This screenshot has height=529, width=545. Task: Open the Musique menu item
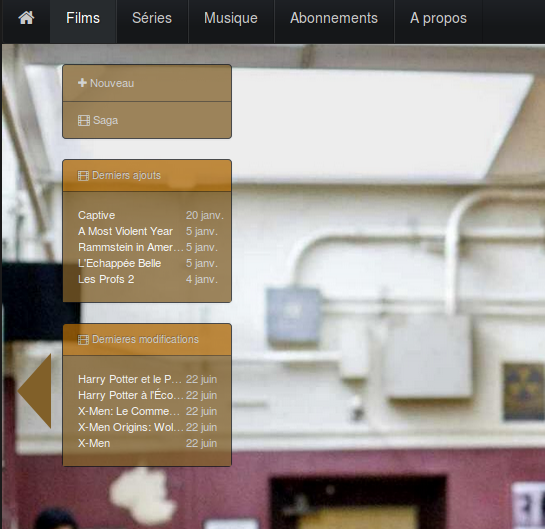231,18
